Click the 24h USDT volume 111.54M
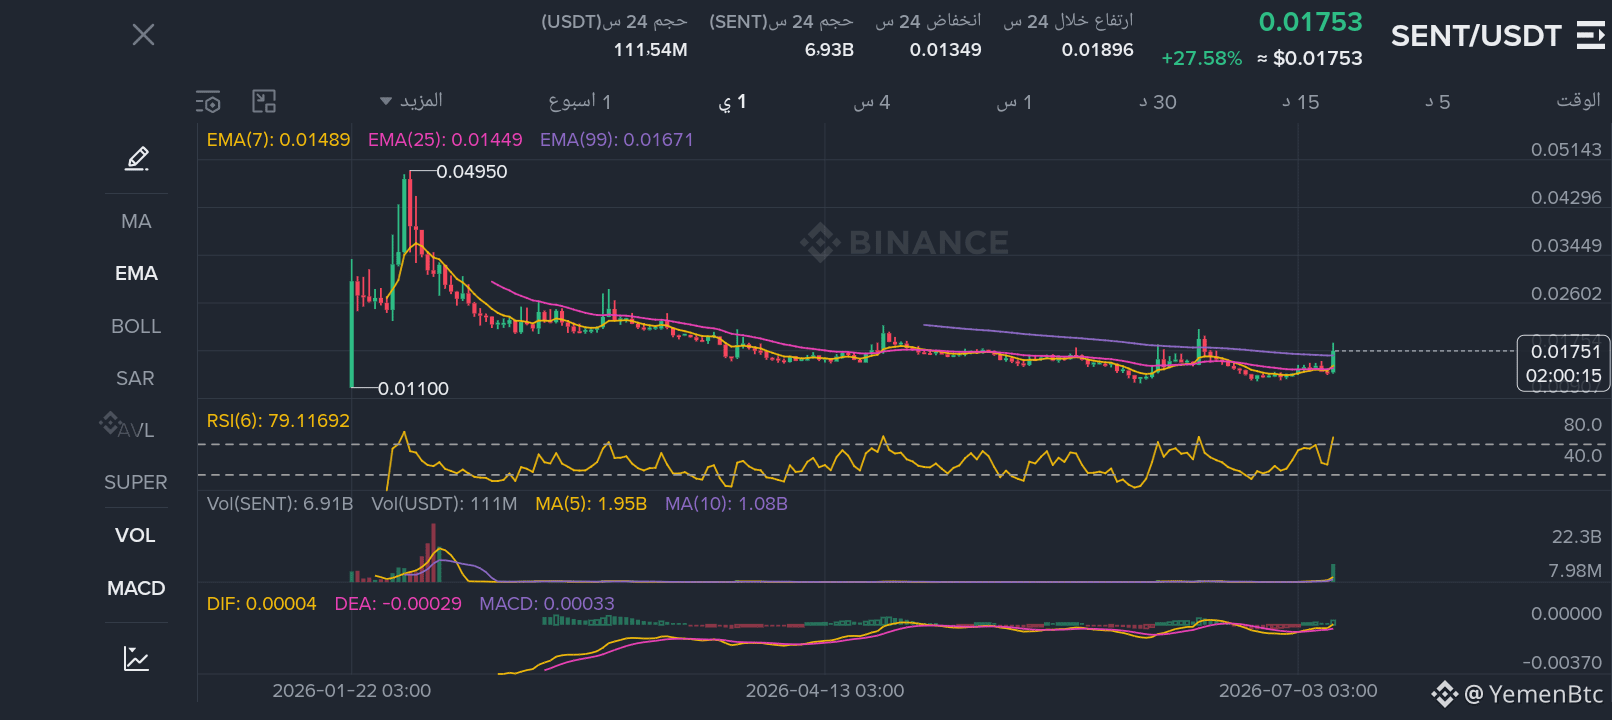 pos(650,50)
